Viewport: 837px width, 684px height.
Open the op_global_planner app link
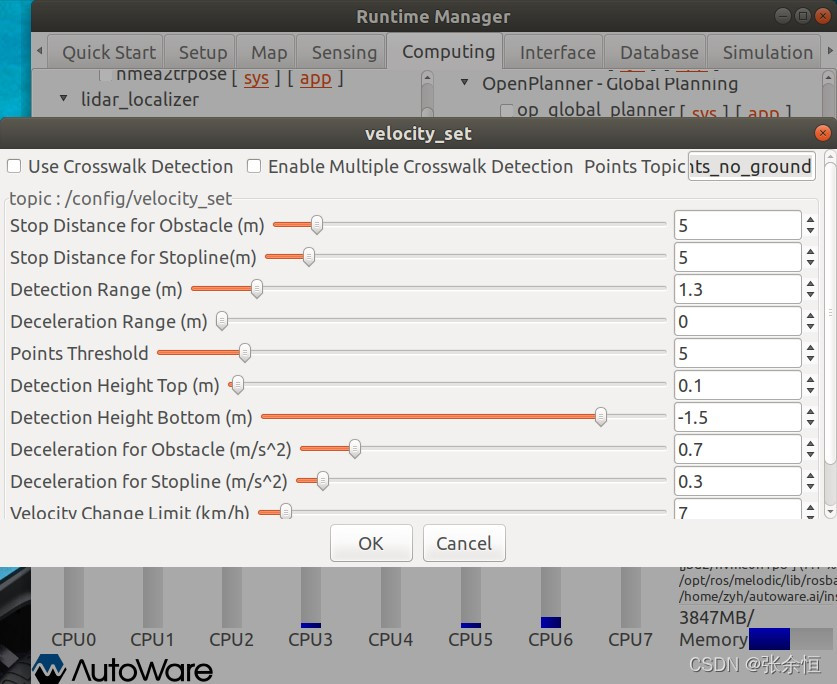click(763, 112)
